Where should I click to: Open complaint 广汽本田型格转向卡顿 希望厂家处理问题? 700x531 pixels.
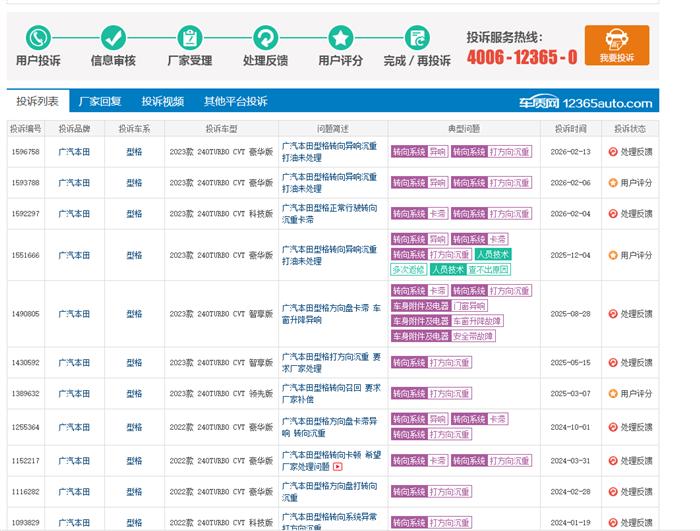[331, 461]
